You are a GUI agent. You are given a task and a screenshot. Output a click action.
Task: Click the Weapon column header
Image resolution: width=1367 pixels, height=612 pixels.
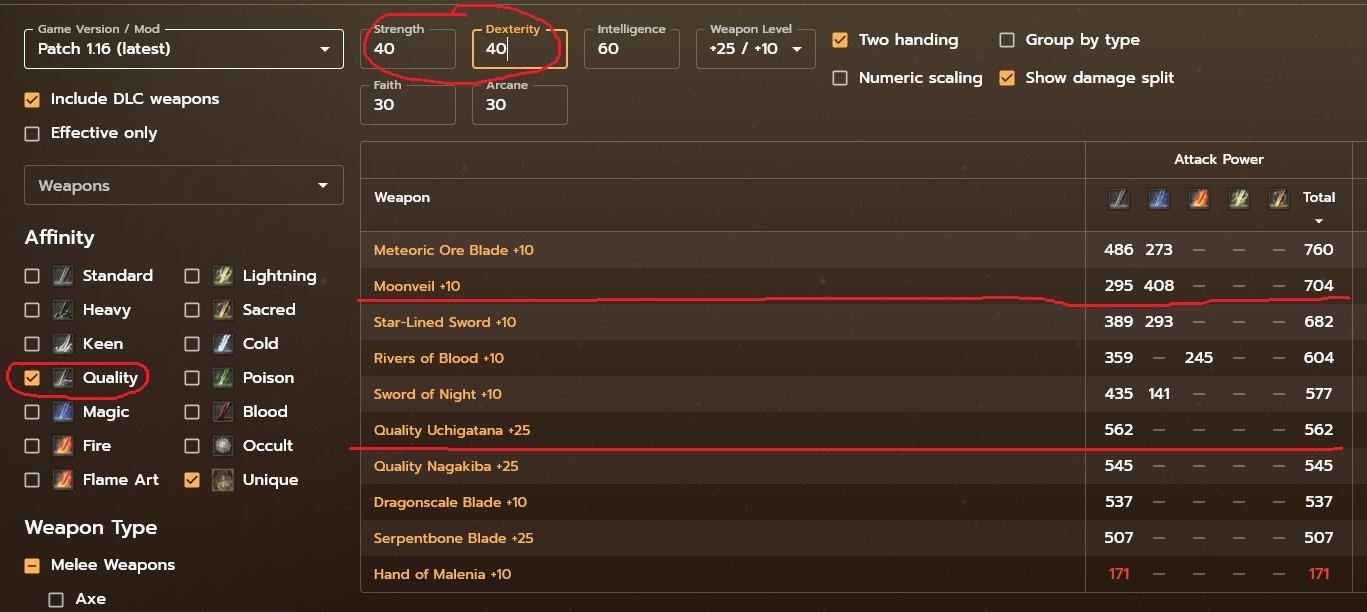point(402,198)
